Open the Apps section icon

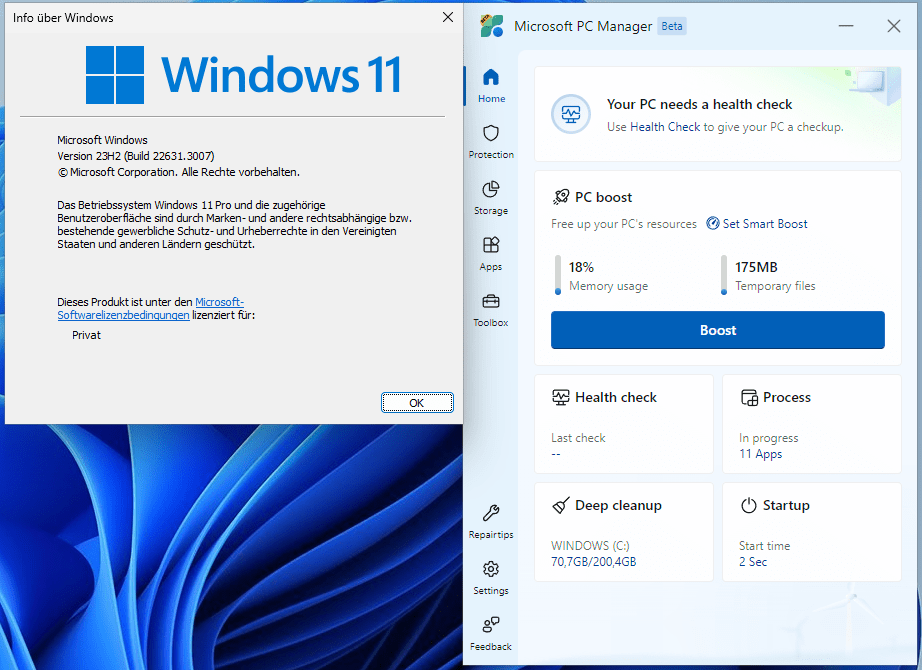coord(491,245)
